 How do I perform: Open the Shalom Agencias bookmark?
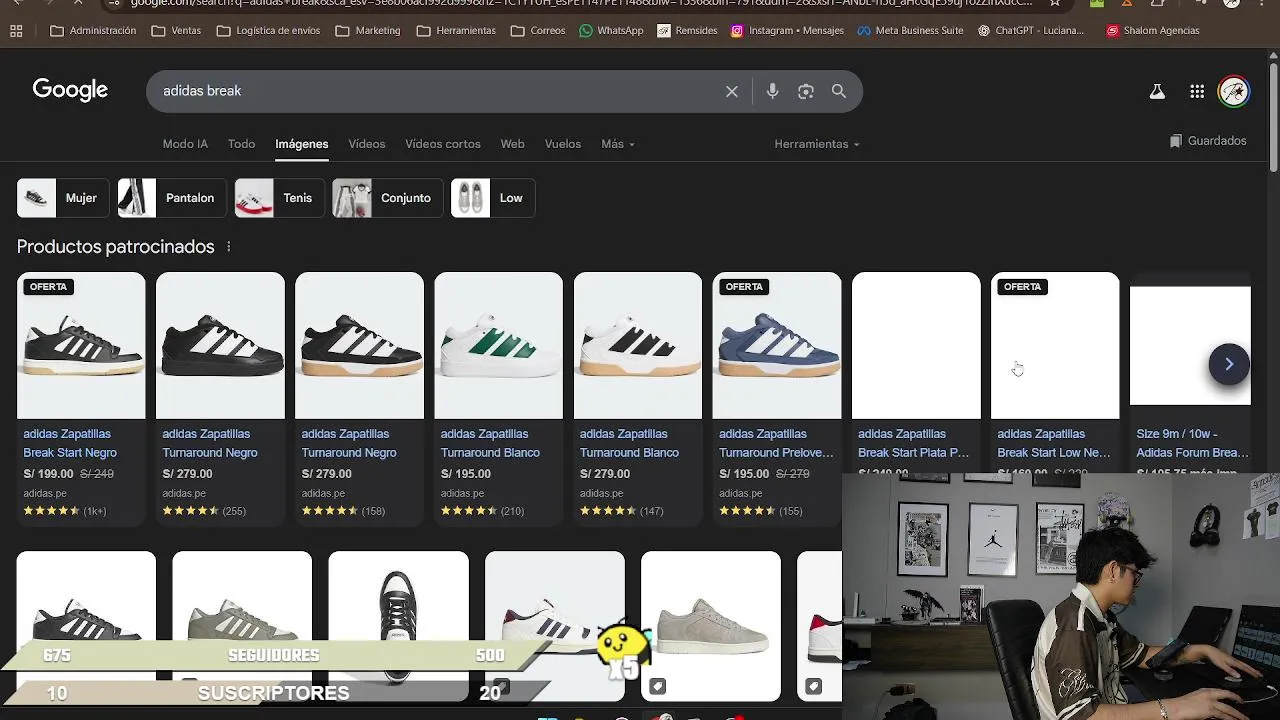click(1152, 31)
